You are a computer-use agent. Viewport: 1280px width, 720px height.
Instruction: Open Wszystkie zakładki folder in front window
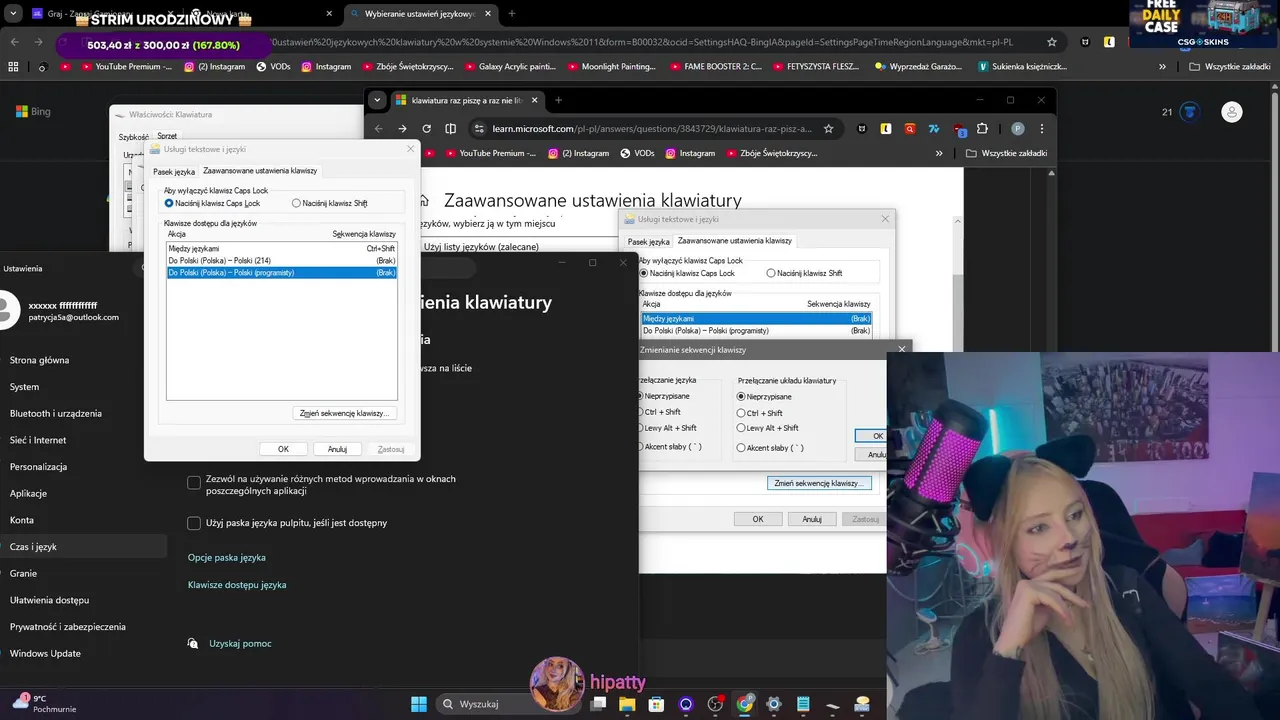tap(1006, 153)
